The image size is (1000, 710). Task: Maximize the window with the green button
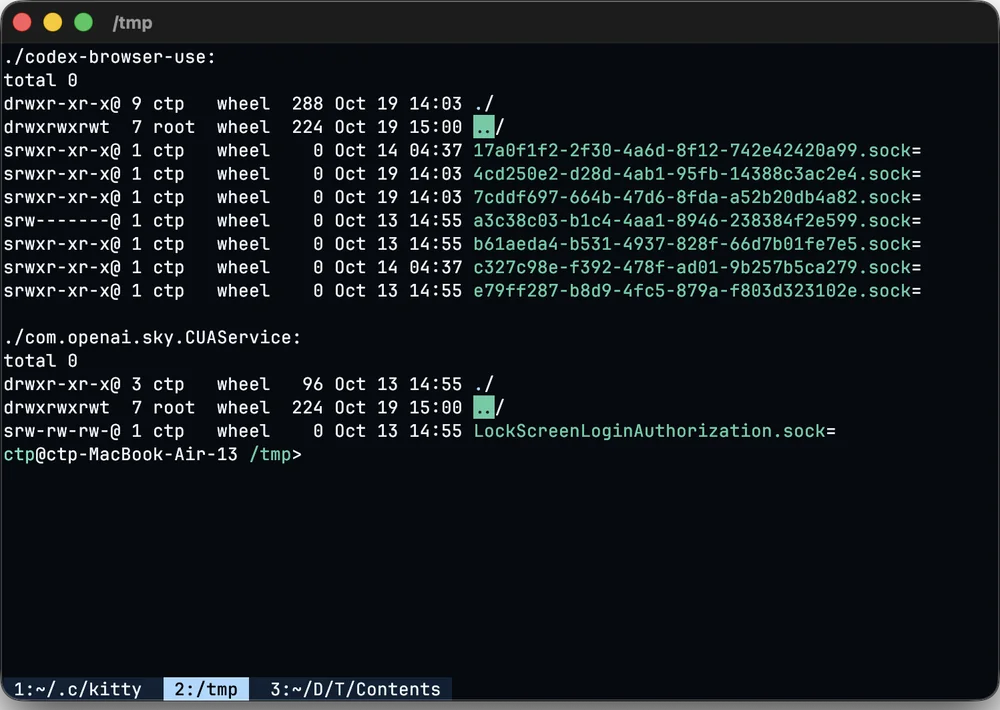pyautogui.click(x=84, y=22)
